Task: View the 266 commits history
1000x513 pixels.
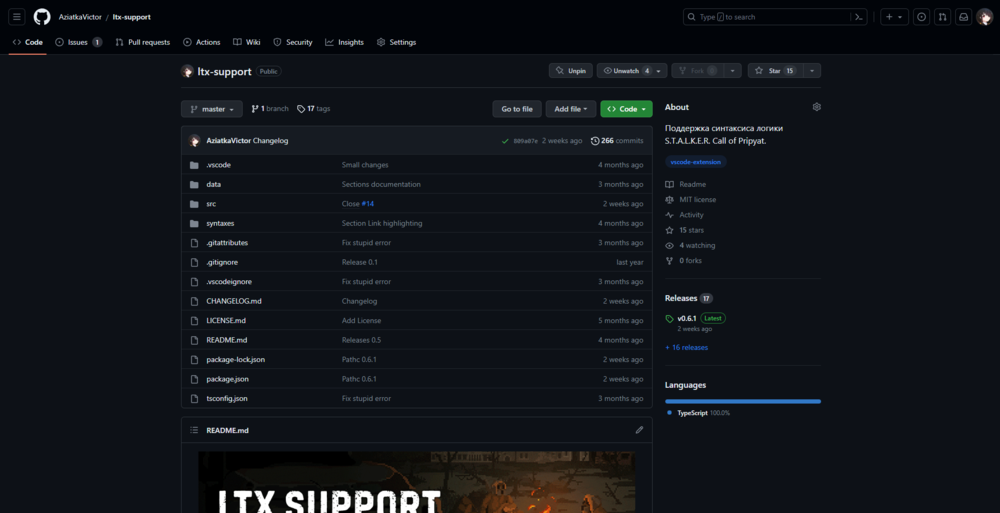Action: (x=617, y=141)
